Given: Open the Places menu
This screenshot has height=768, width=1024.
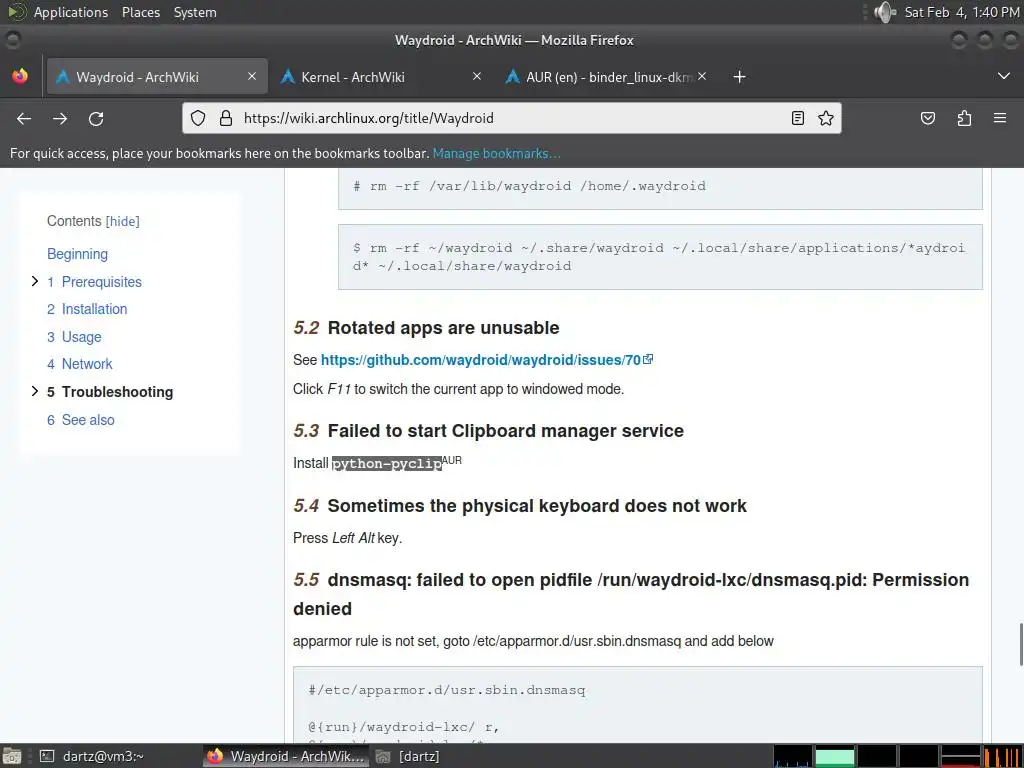Looking at the screenshot, I should [x=140, y=12].
